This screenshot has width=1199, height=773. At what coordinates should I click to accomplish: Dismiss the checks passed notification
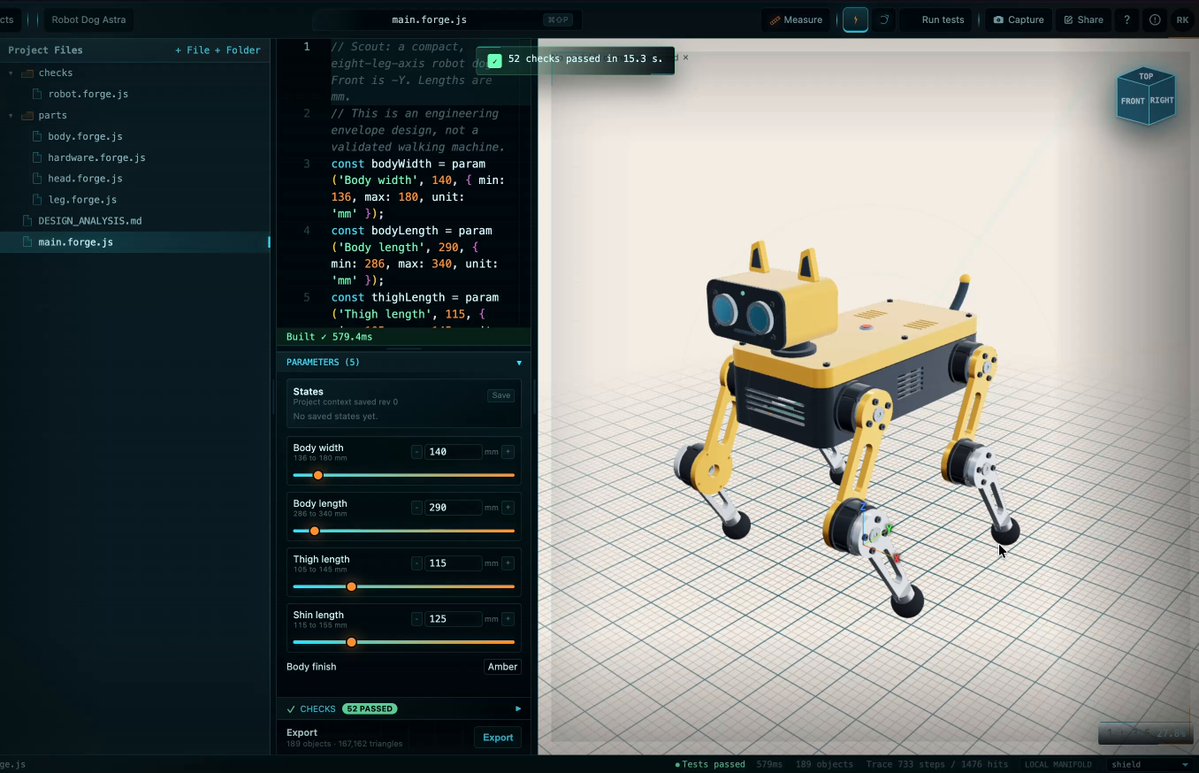click(685, 57)
